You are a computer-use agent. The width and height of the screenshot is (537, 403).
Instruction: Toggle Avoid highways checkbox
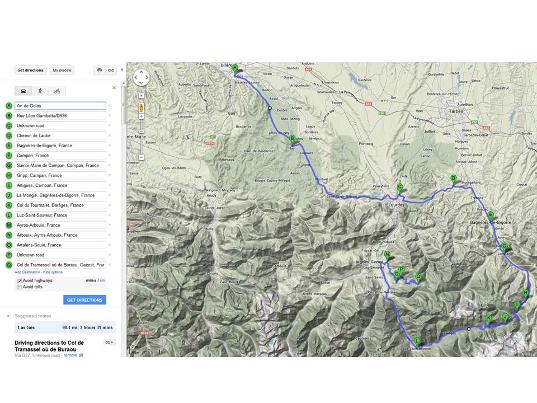20,280
